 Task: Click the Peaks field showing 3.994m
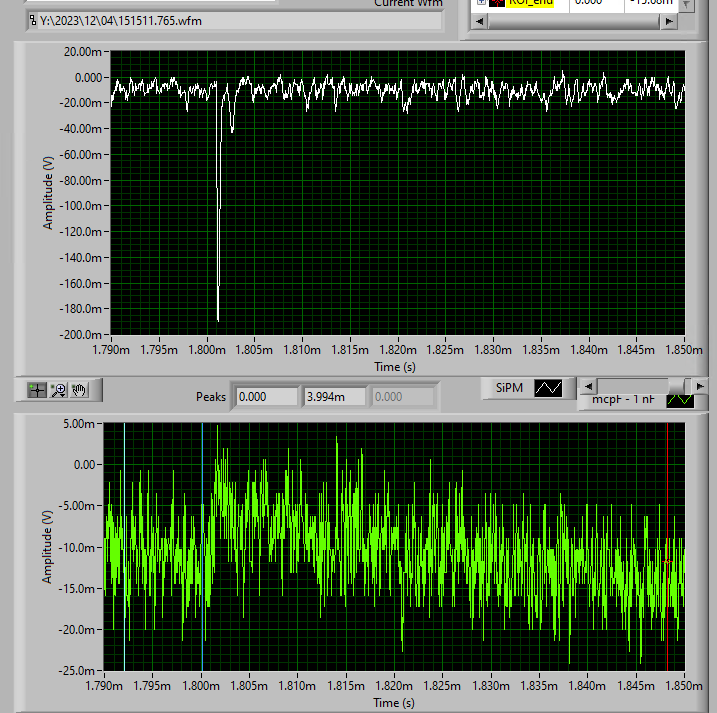335,397
